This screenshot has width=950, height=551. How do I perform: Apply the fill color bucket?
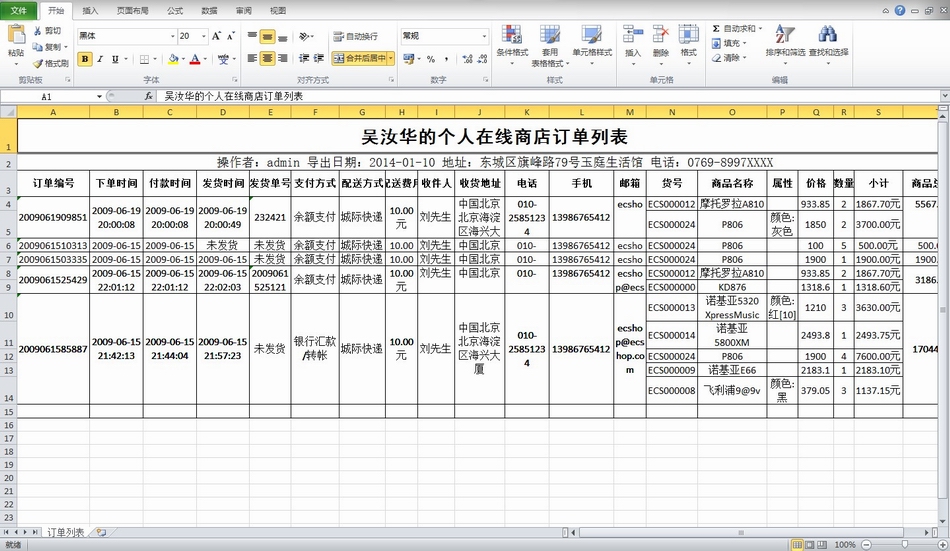173,59
